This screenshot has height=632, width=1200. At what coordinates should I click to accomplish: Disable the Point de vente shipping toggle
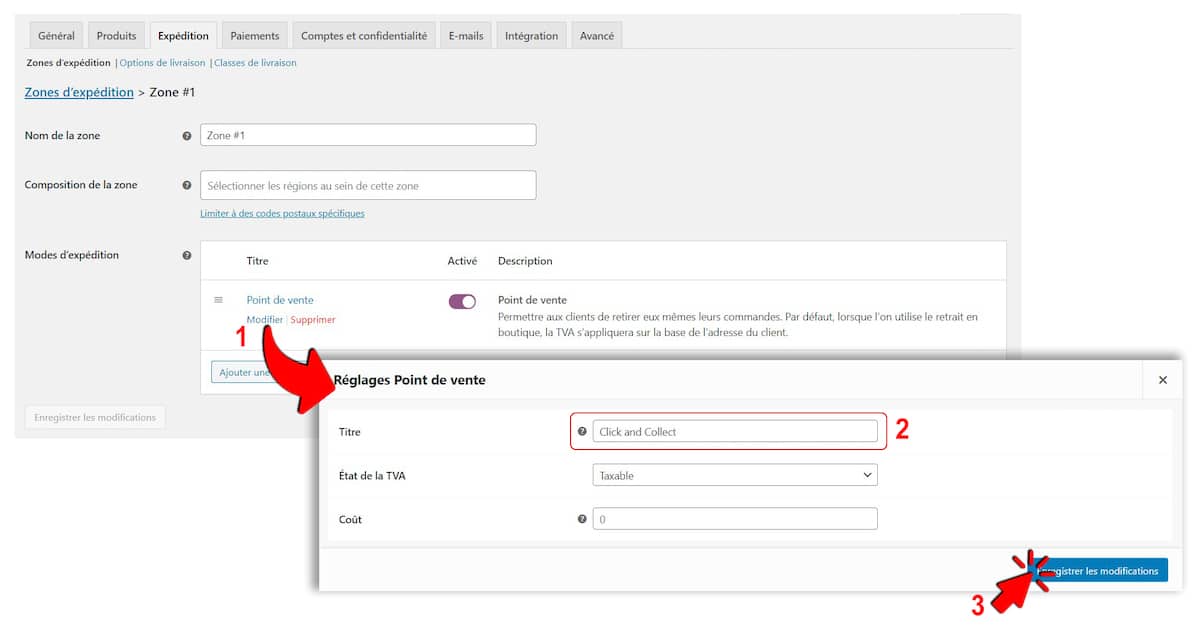coord(462,302)
